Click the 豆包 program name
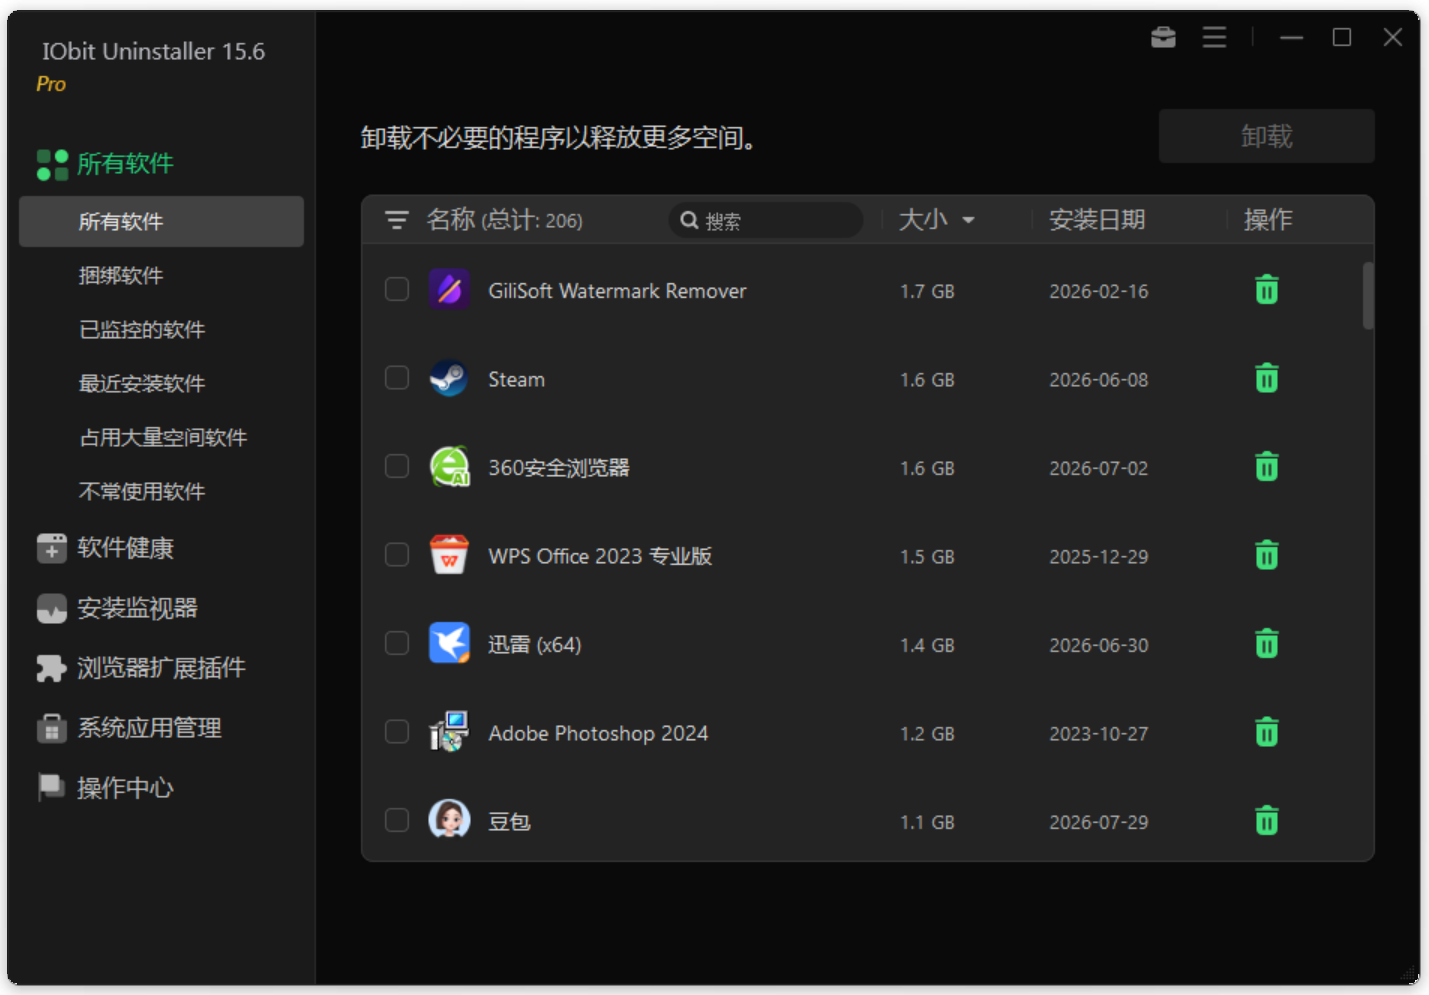This screenshot has height=995, width=1429. [x=509, y=822]
